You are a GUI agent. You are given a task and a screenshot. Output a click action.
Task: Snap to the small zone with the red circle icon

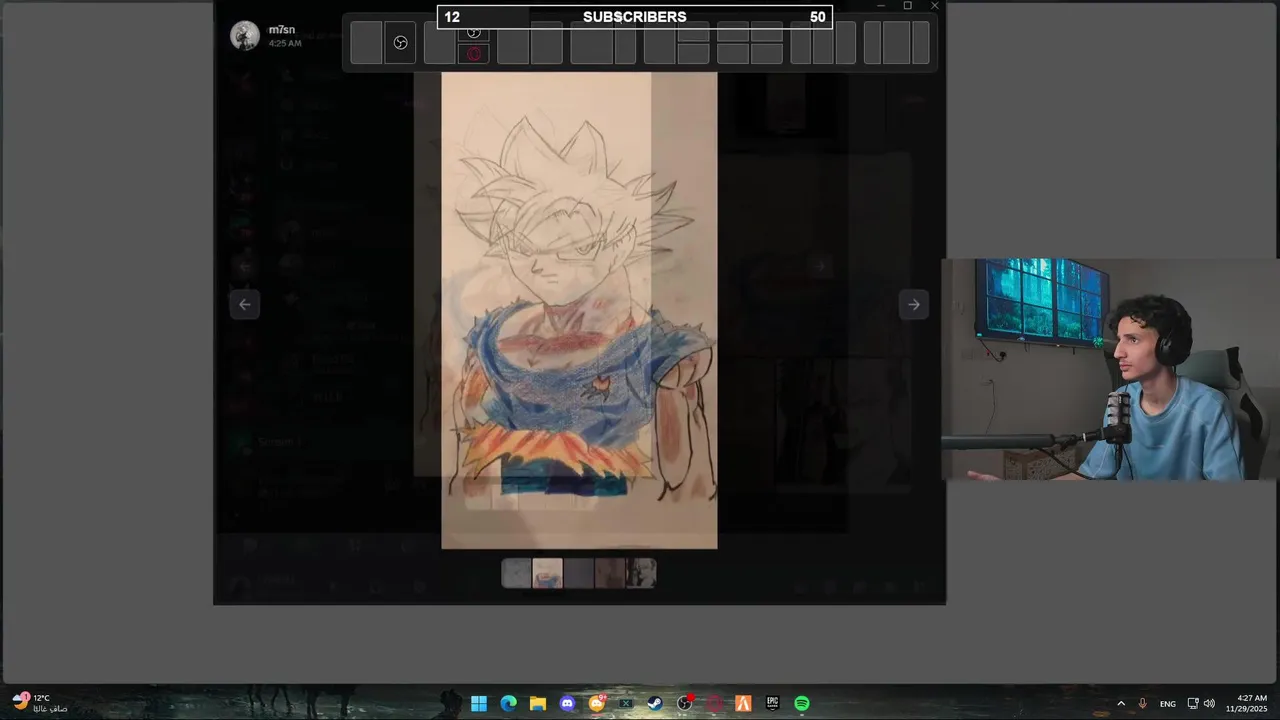point(474,54)
